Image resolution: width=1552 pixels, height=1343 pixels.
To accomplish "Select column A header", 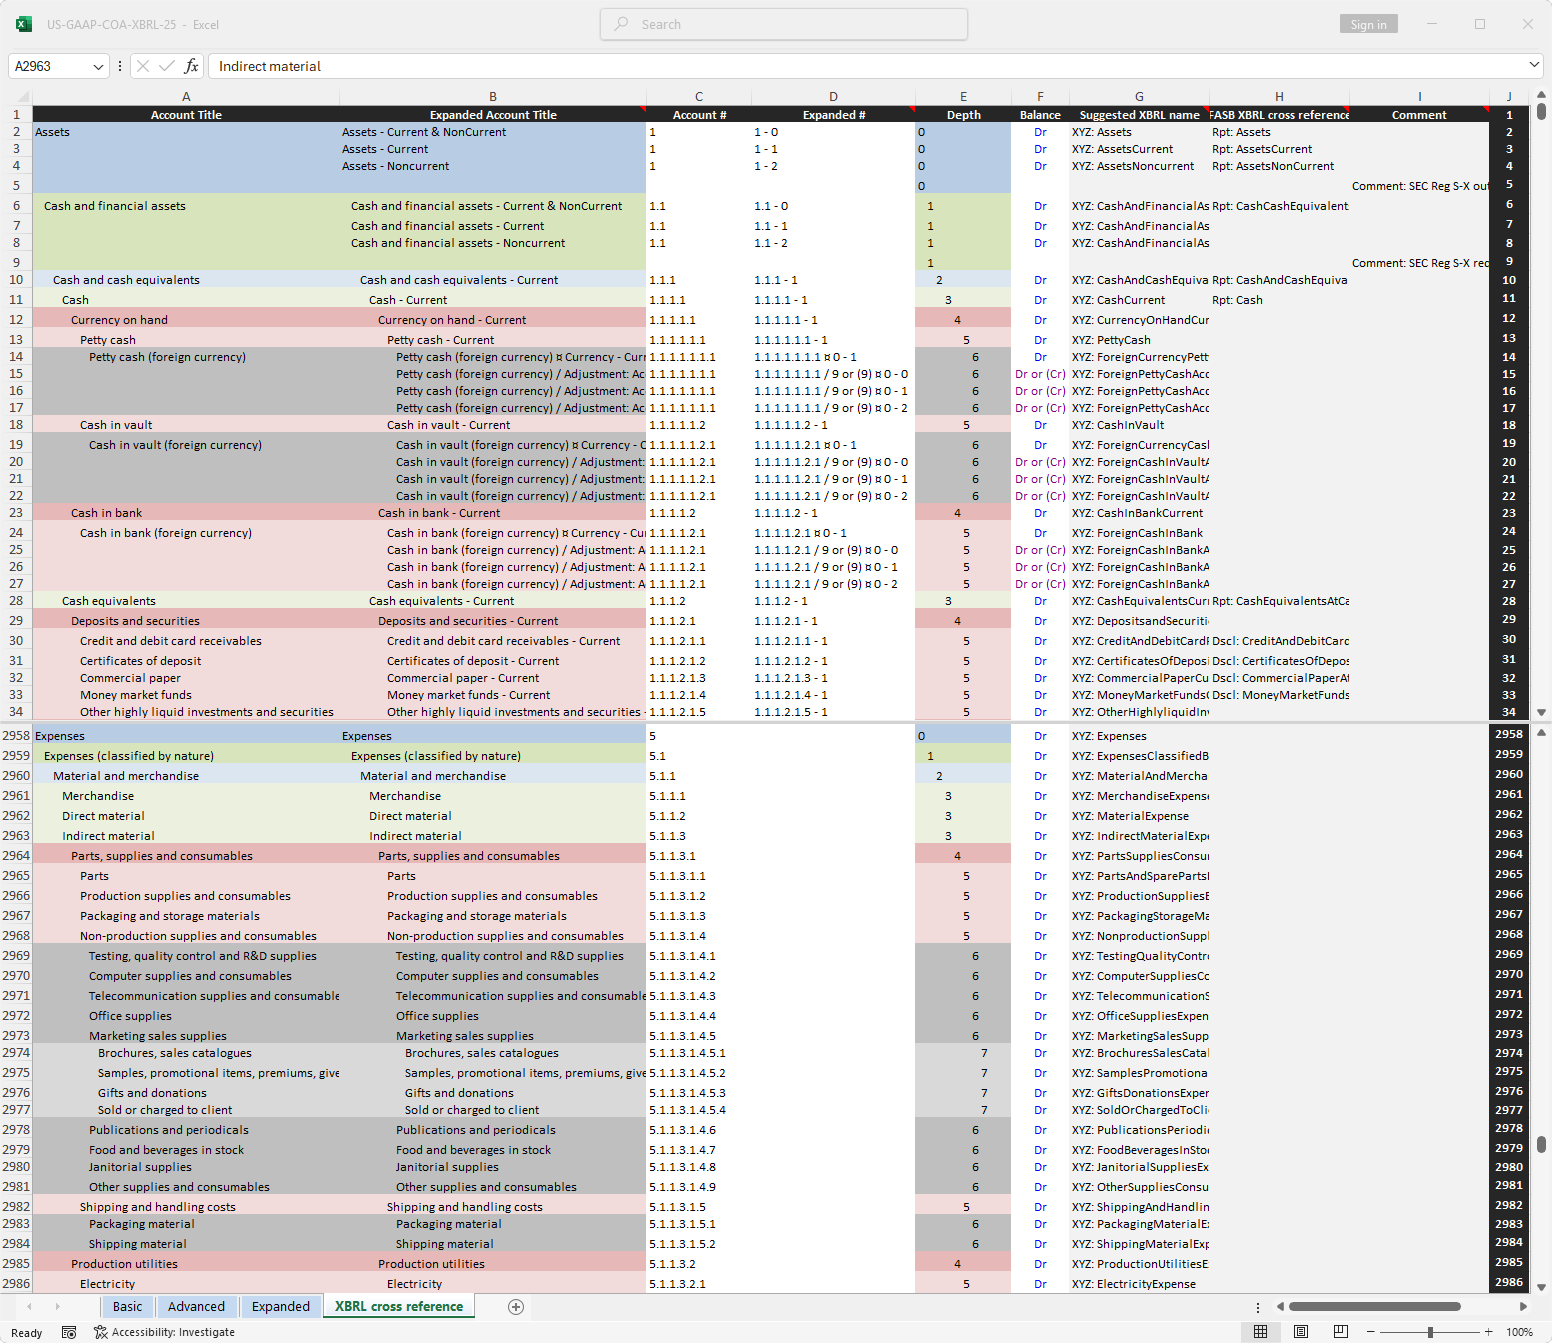I will [x=186, y=97].
